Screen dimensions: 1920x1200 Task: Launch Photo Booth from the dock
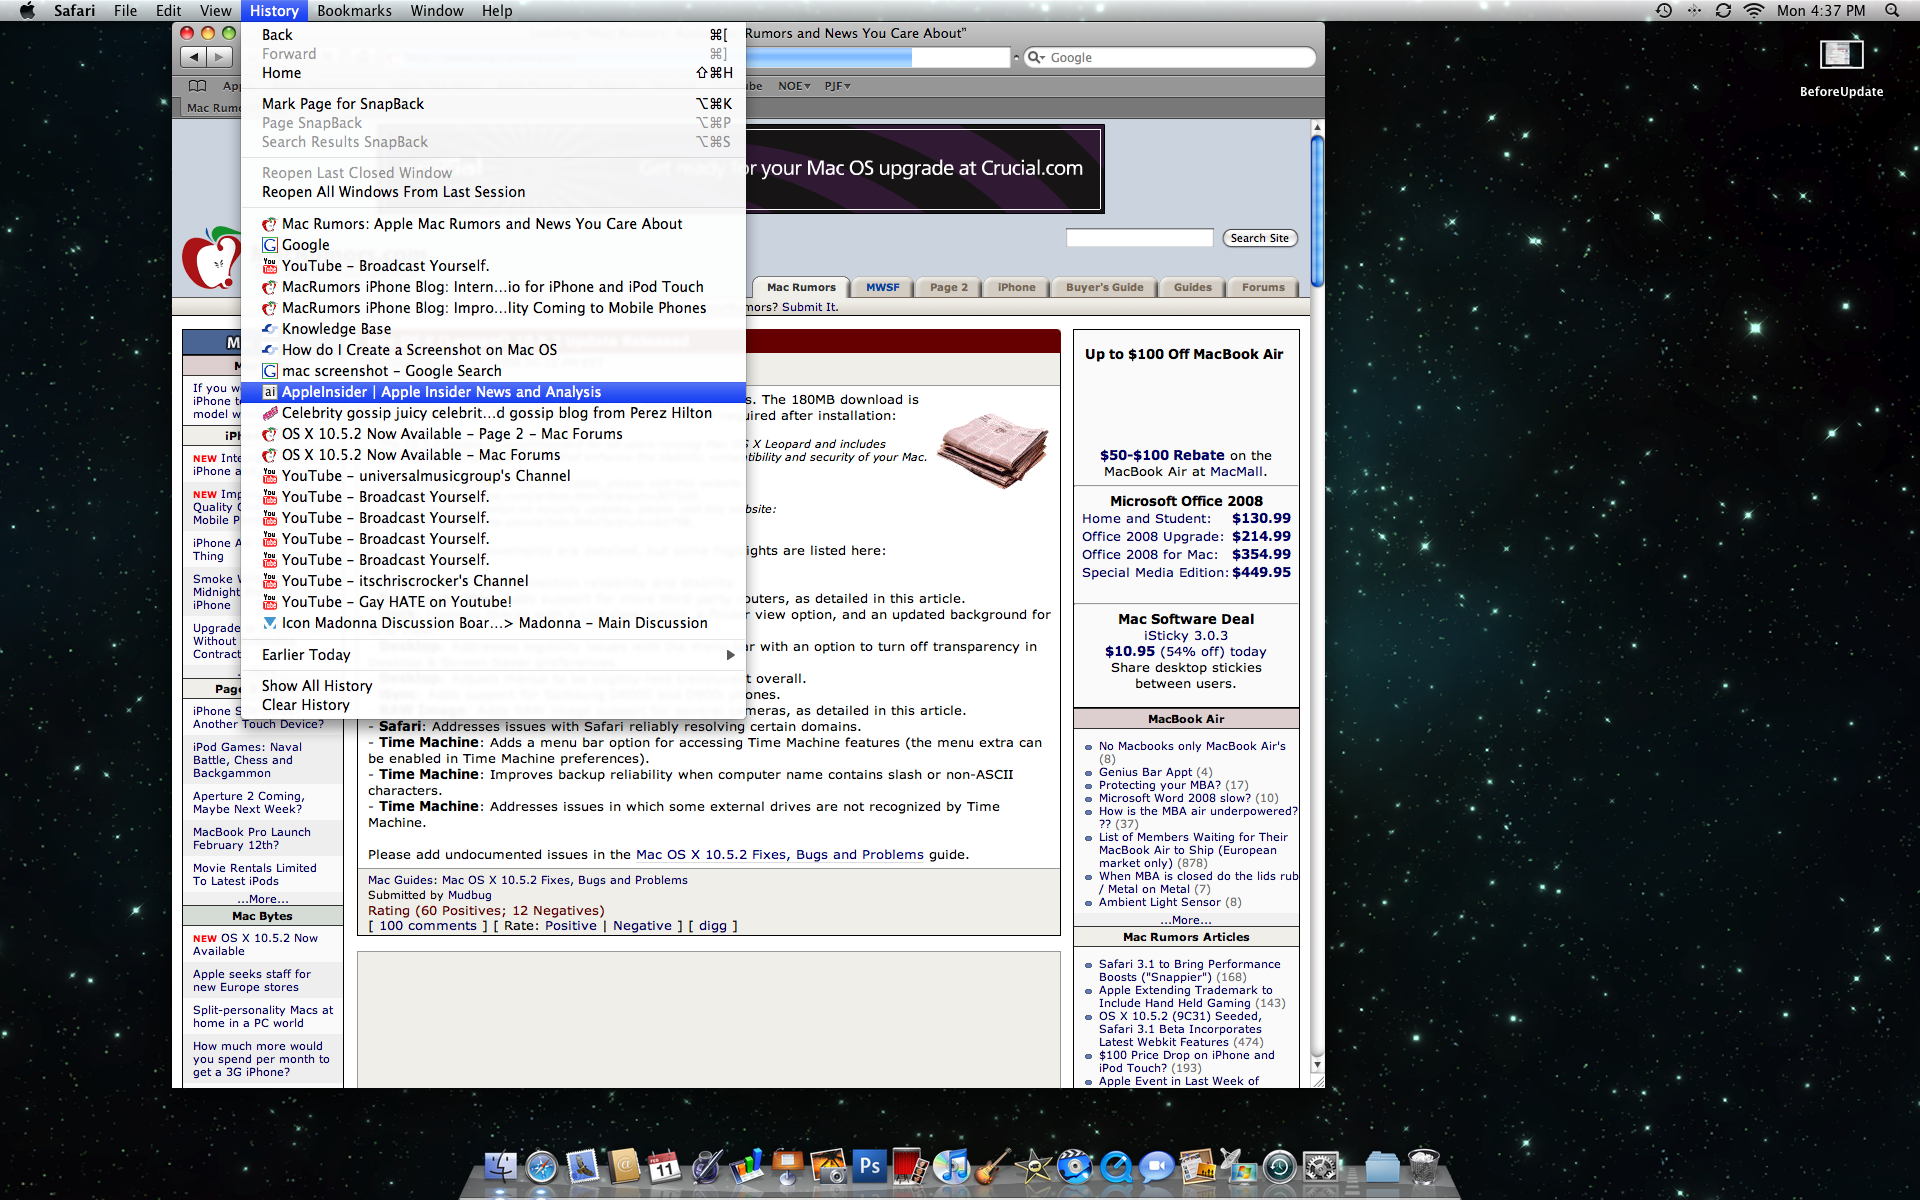pyautogui.click(x=910, y=1166)
